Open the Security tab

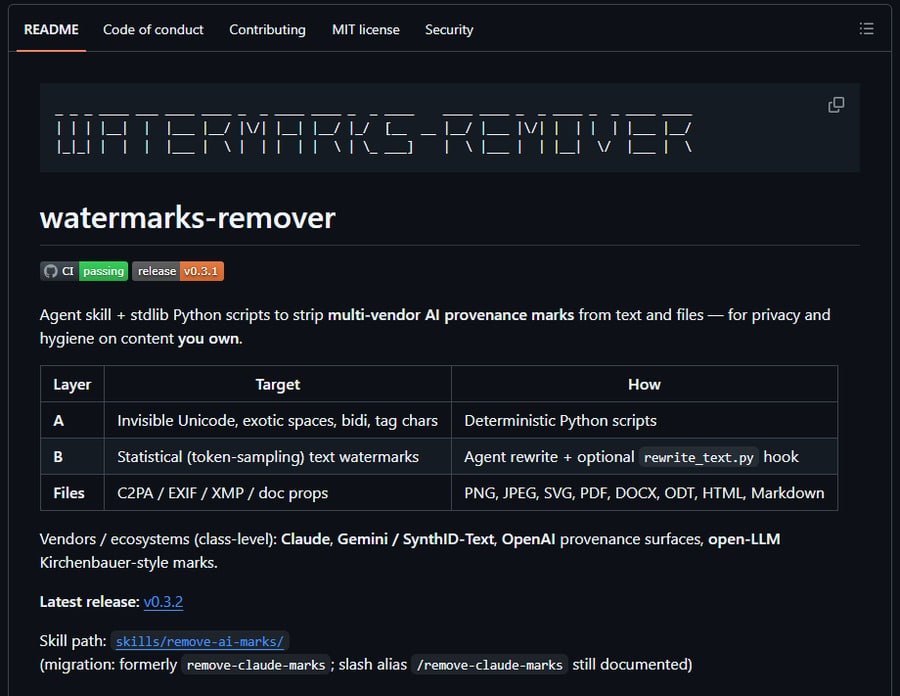coord(449,29)
